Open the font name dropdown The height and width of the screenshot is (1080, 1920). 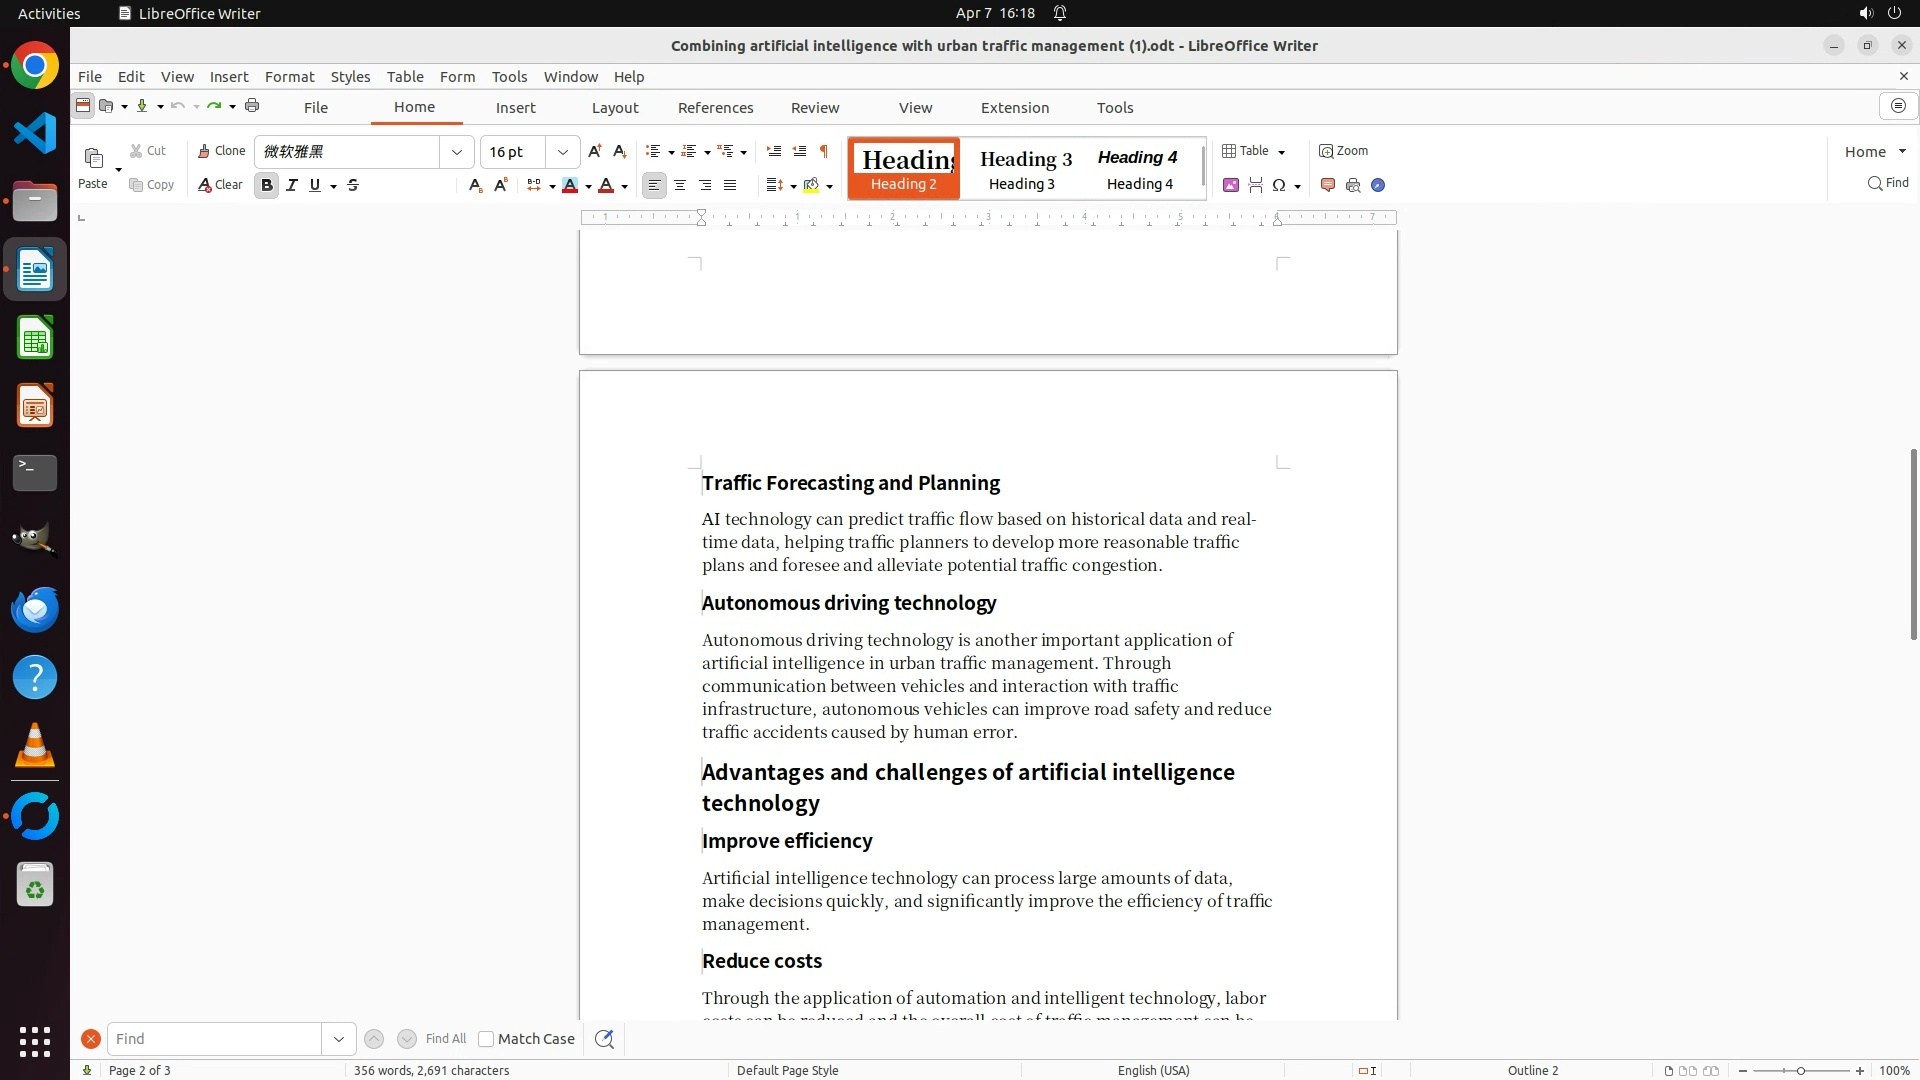(457, 152)
